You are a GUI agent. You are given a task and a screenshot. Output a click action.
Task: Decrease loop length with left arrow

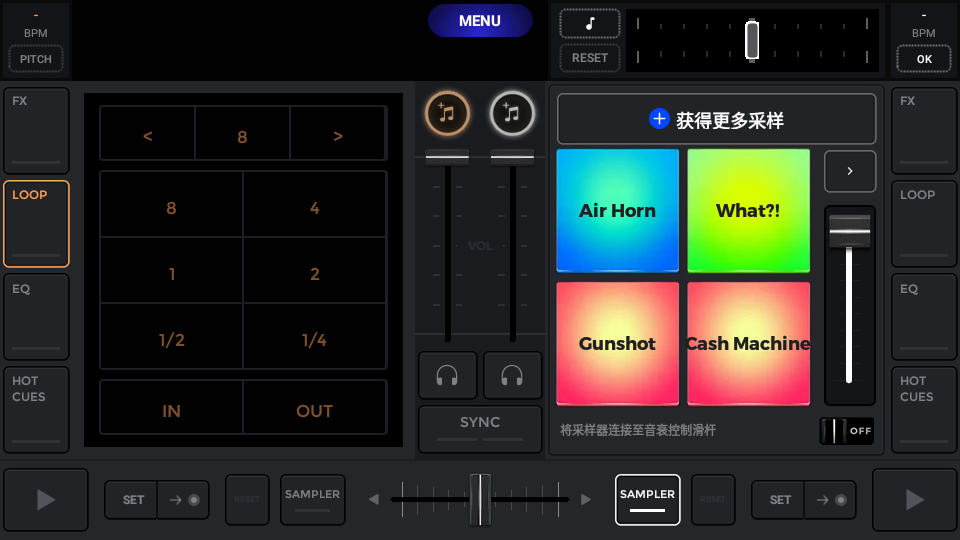148,136
